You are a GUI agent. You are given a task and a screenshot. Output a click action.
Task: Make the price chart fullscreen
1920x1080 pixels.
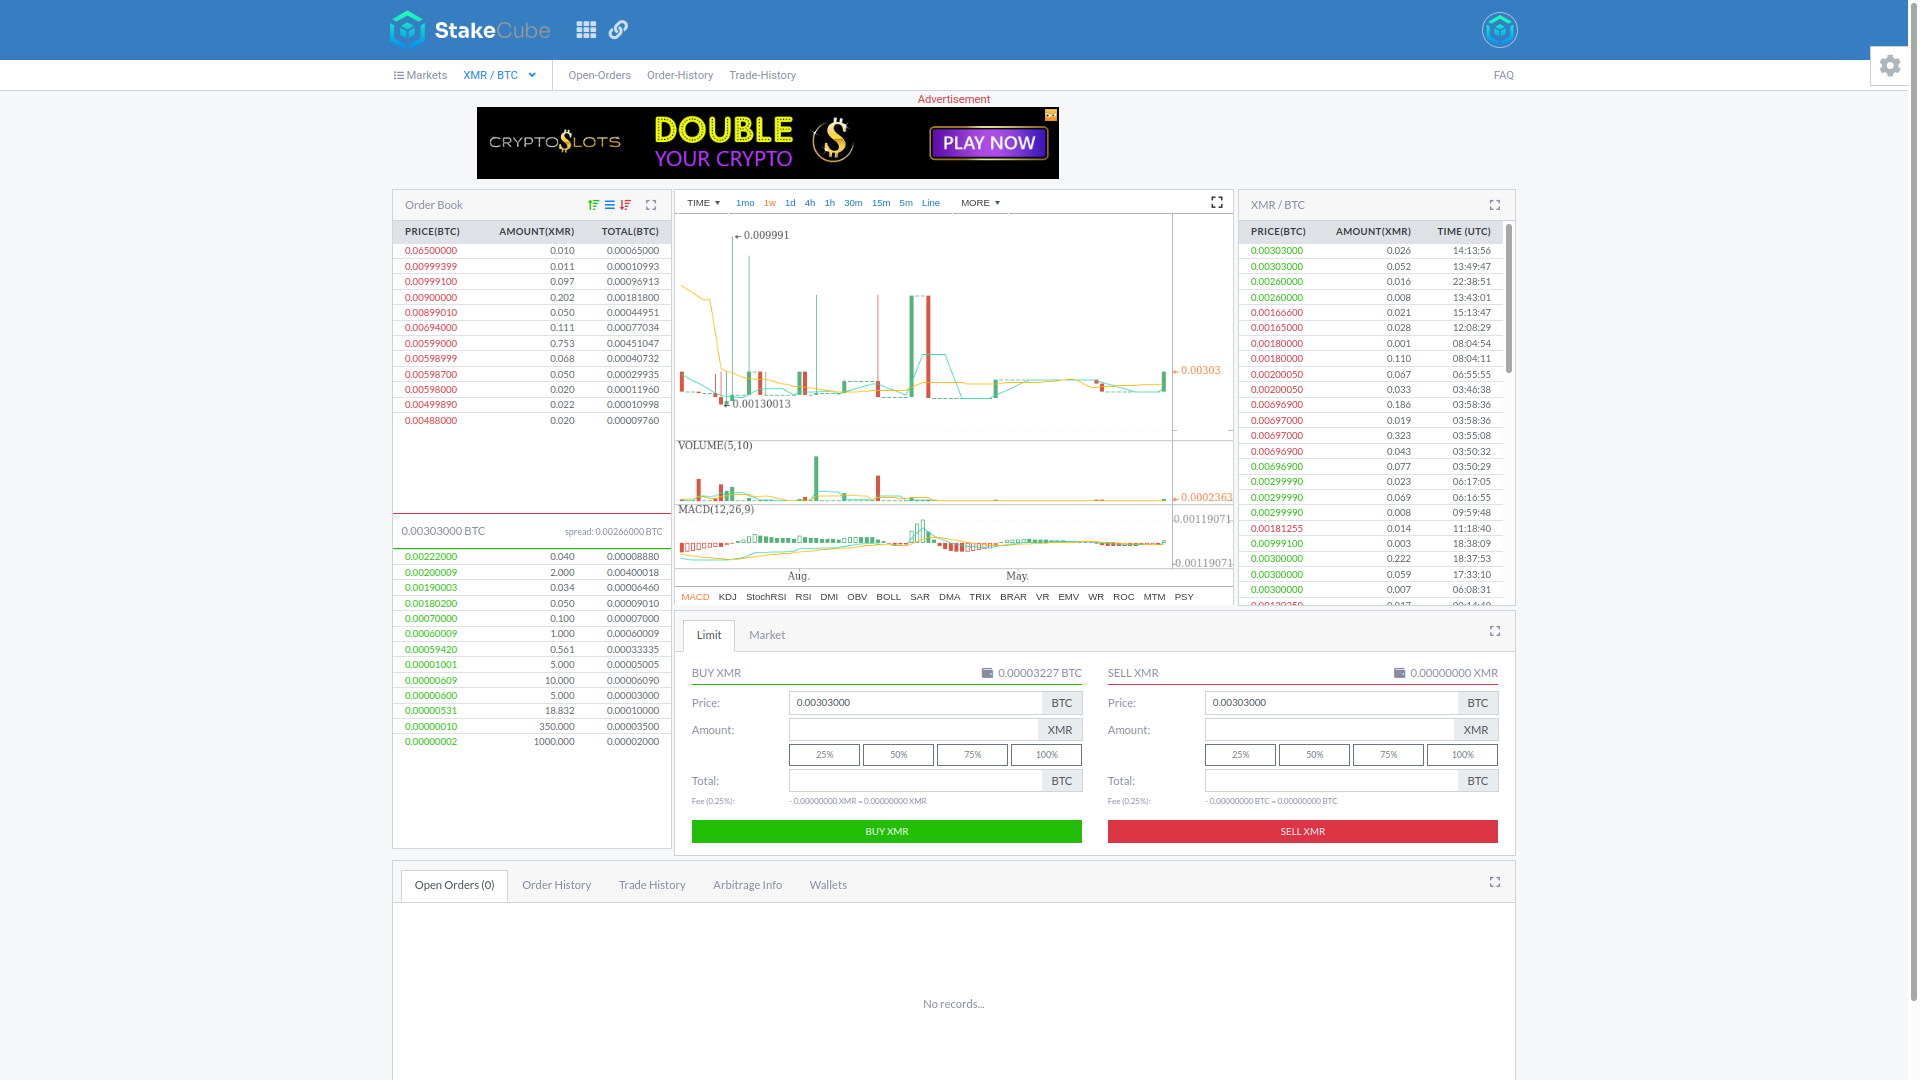(x=1217, y=202)
